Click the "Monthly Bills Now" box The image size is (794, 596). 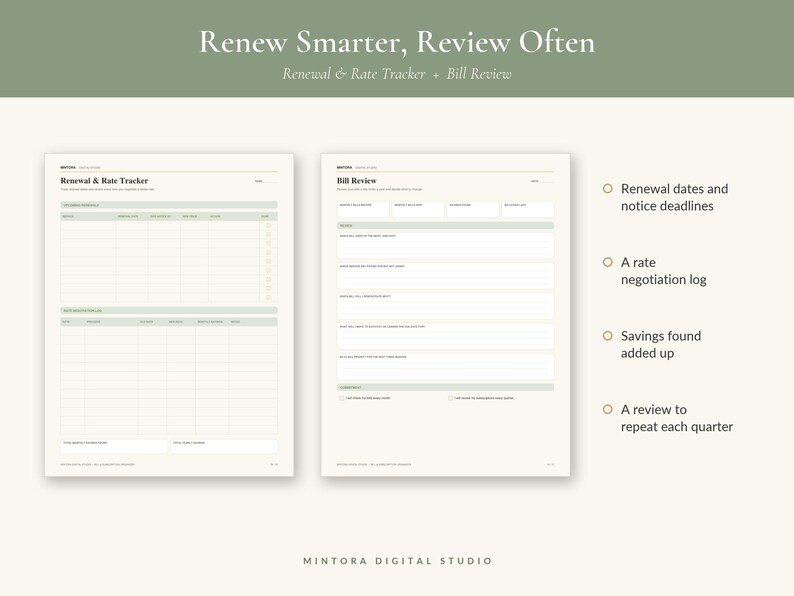point(418,209)
